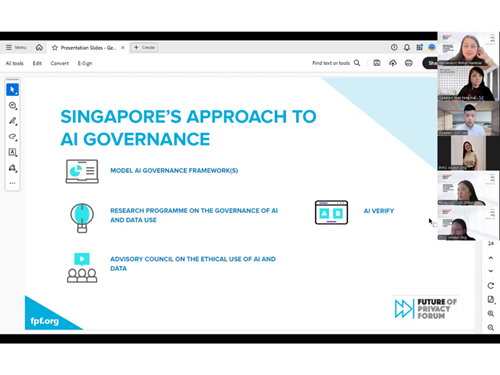Open page display options icon

491,300
